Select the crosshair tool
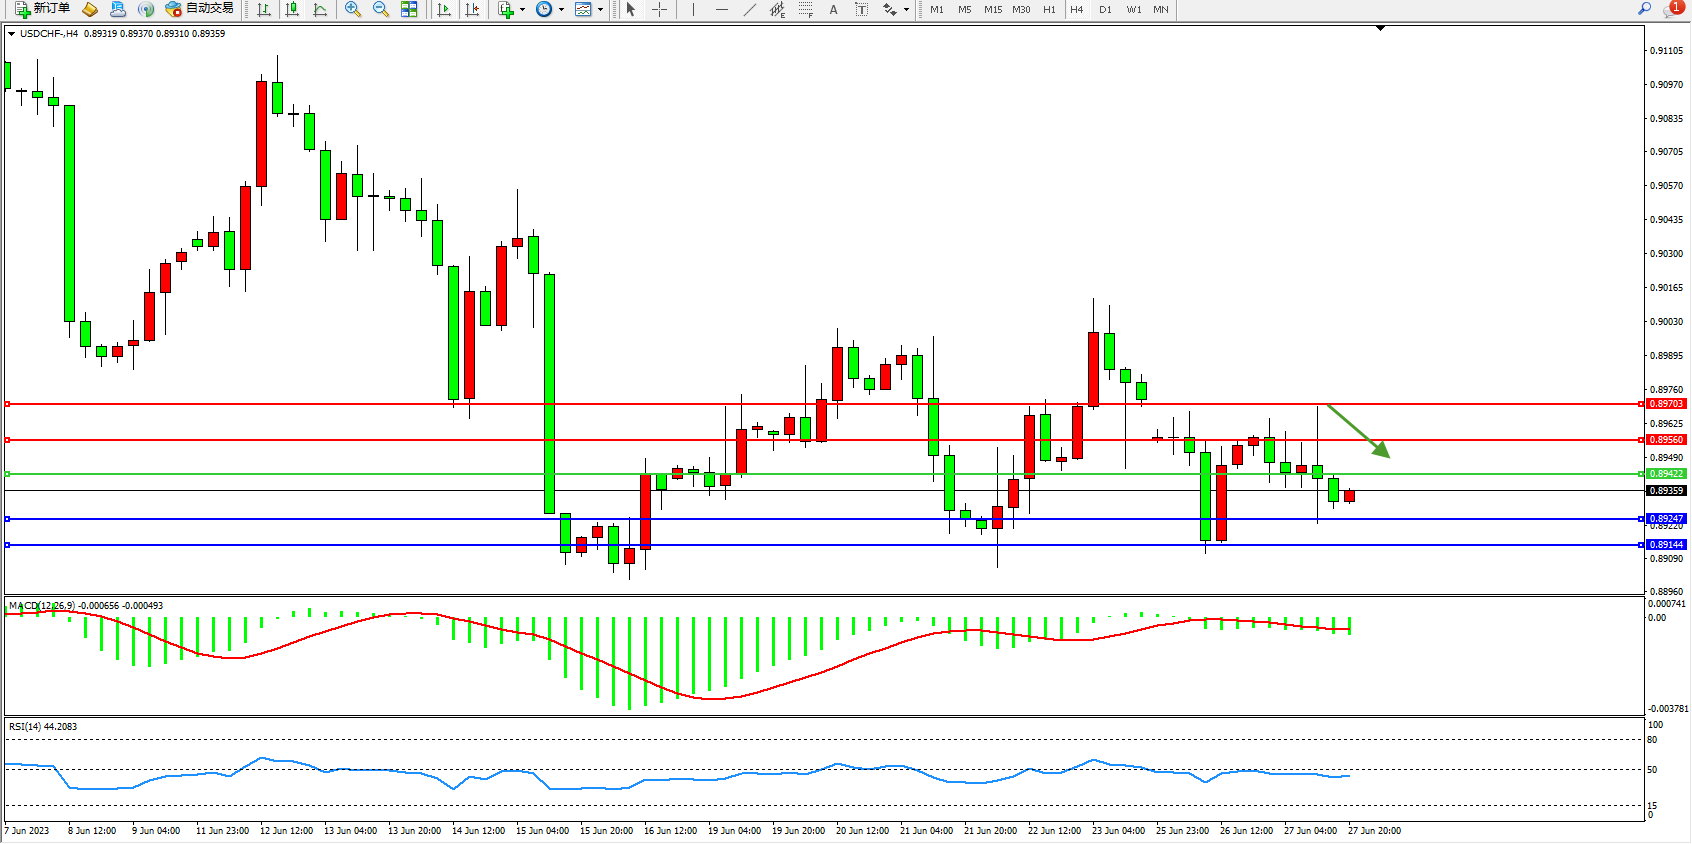This screenshot has height=844, width=1692. (x=660, y=10)
